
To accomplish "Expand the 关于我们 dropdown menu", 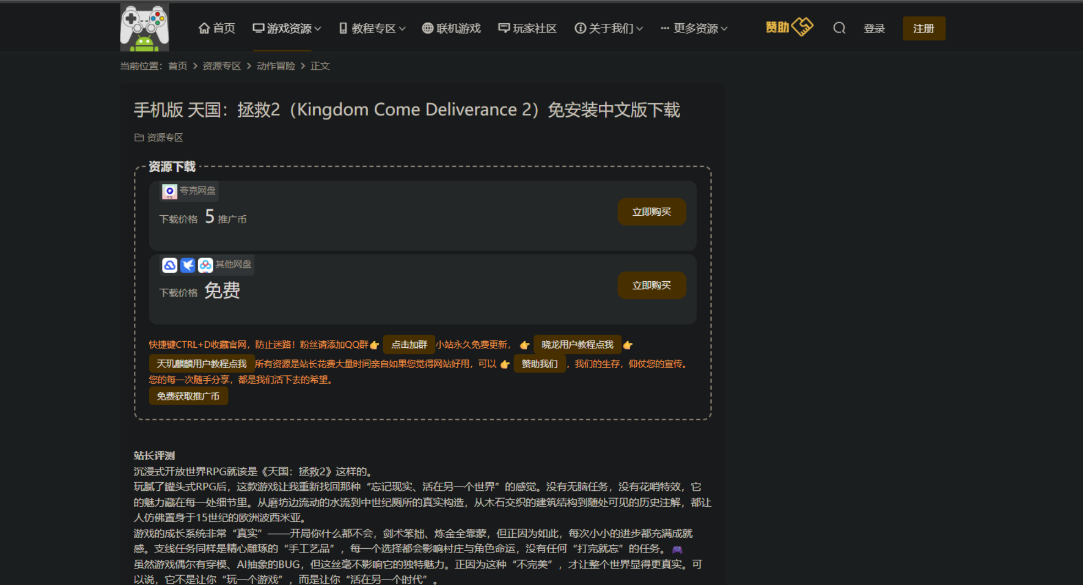I will tap(608, 28).
